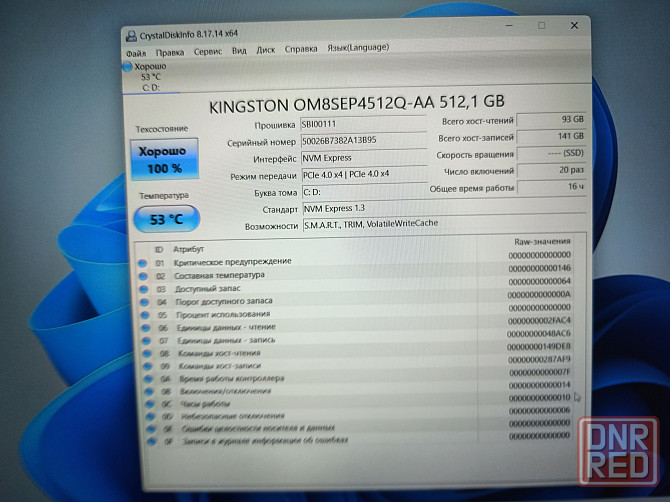Click the 53 °C temperature button
The width and height of the screenshot is (670, 502).
pyautogui.click(x=167, y=219)
